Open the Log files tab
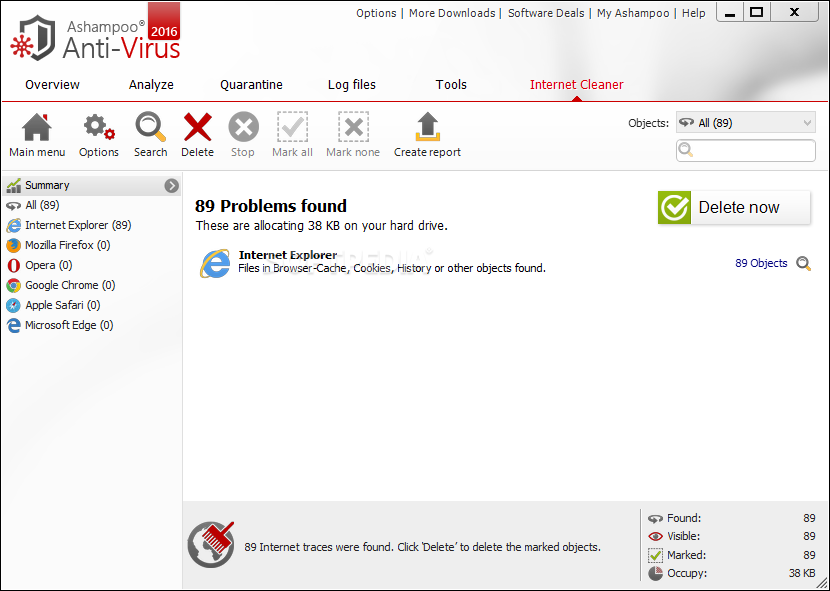830x591 pixels. click(352, 85)
